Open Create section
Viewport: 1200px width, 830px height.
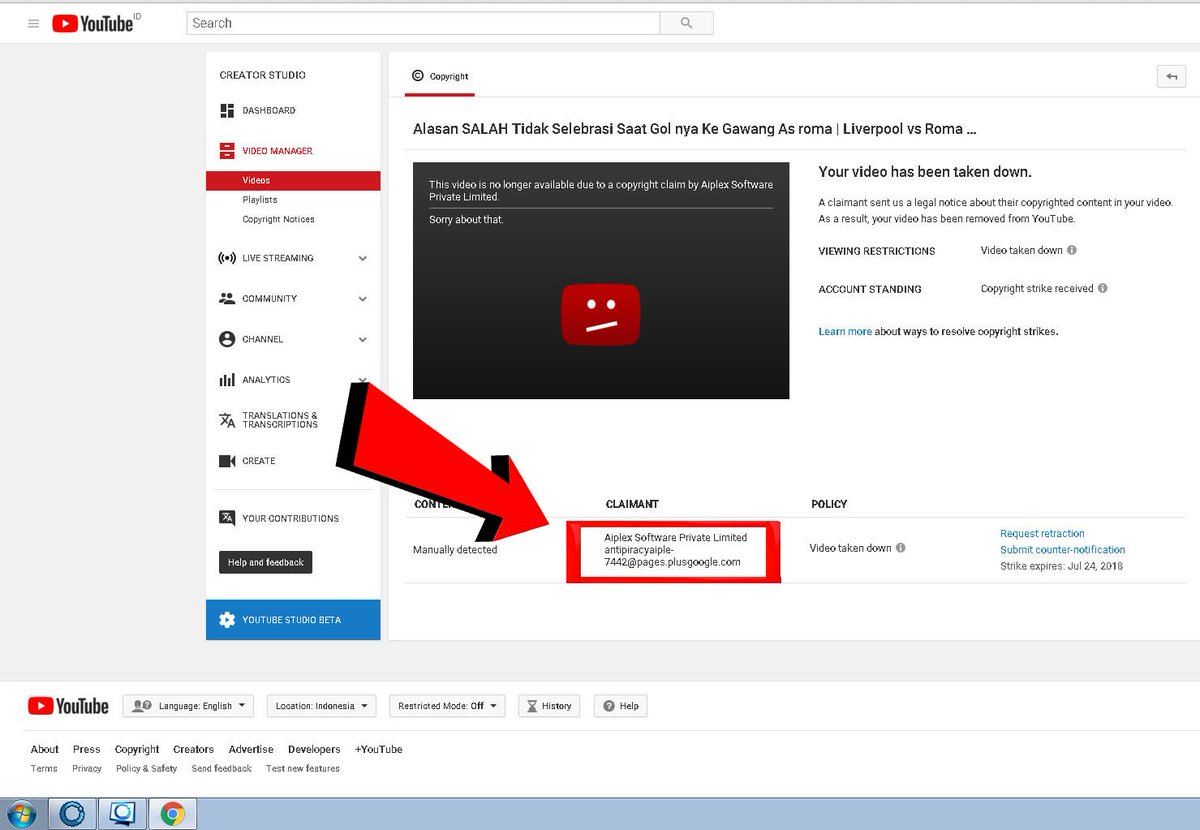[x=259, y=461]
